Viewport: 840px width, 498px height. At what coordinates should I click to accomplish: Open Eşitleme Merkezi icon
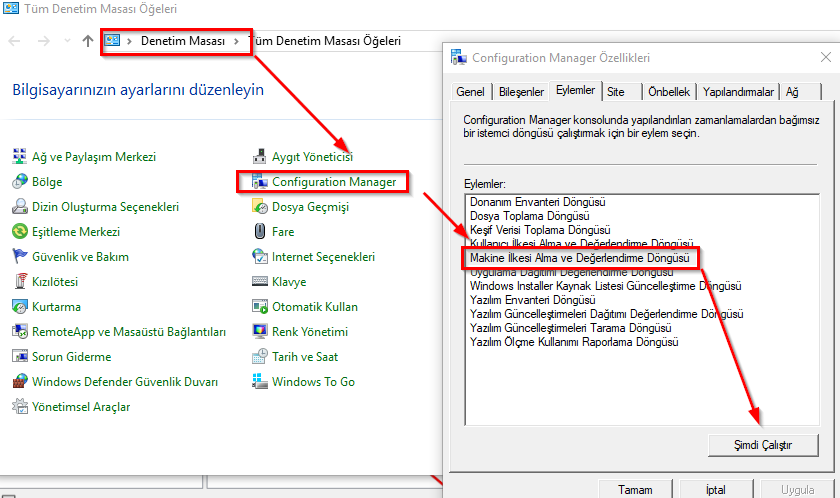20,232
